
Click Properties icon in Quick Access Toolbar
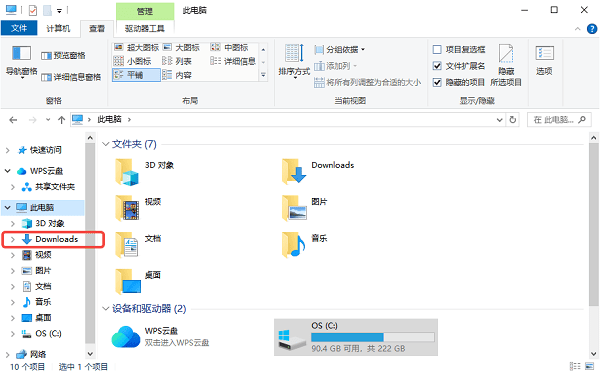point(33,10)
